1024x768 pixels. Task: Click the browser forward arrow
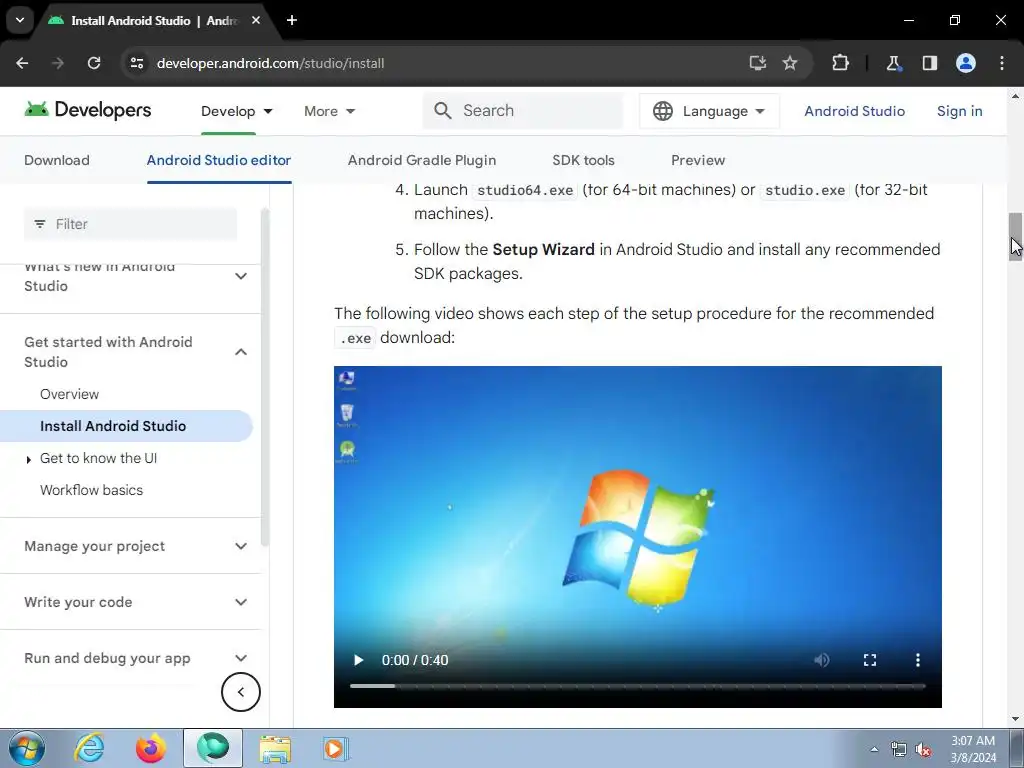58,63
